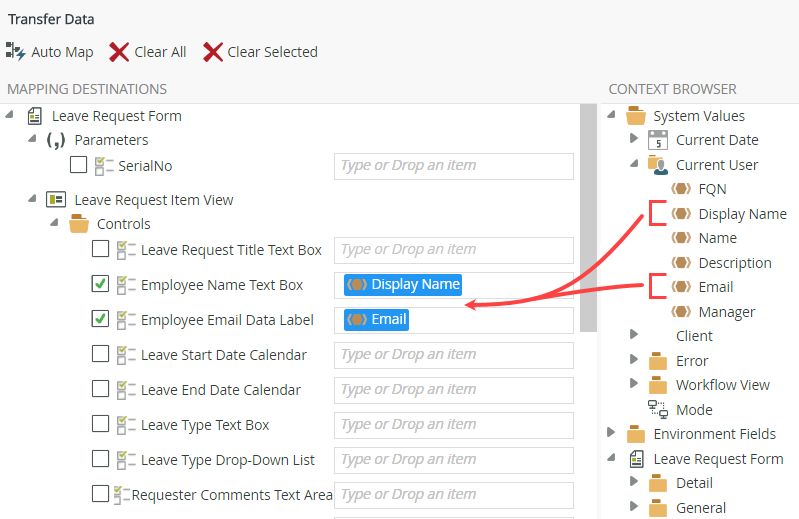
Task: Check the Leave Start Date Calendar checkbox
Action: (100, 353)
